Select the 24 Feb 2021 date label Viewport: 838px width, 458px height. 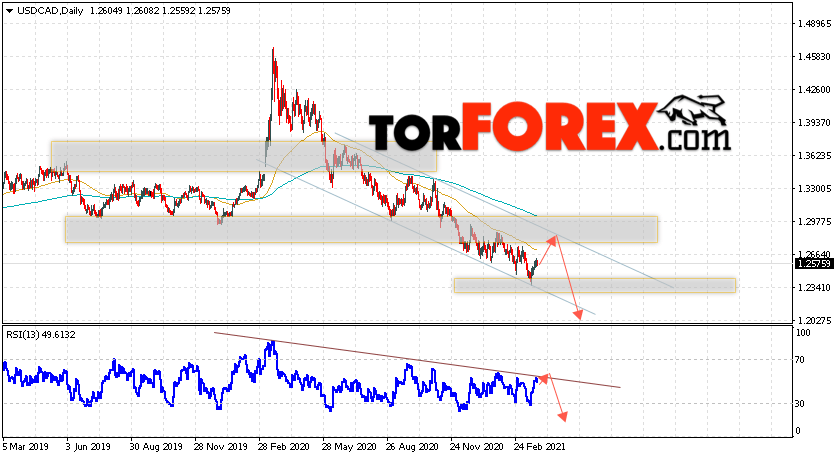click(540, 446)
